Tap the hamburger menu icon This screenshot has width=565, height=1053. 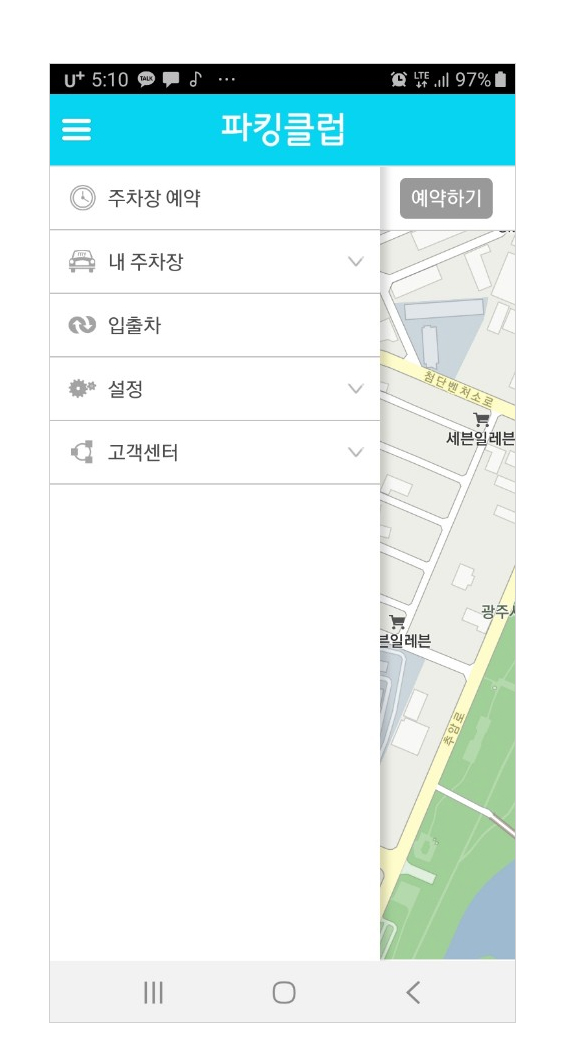click(76, 129)
